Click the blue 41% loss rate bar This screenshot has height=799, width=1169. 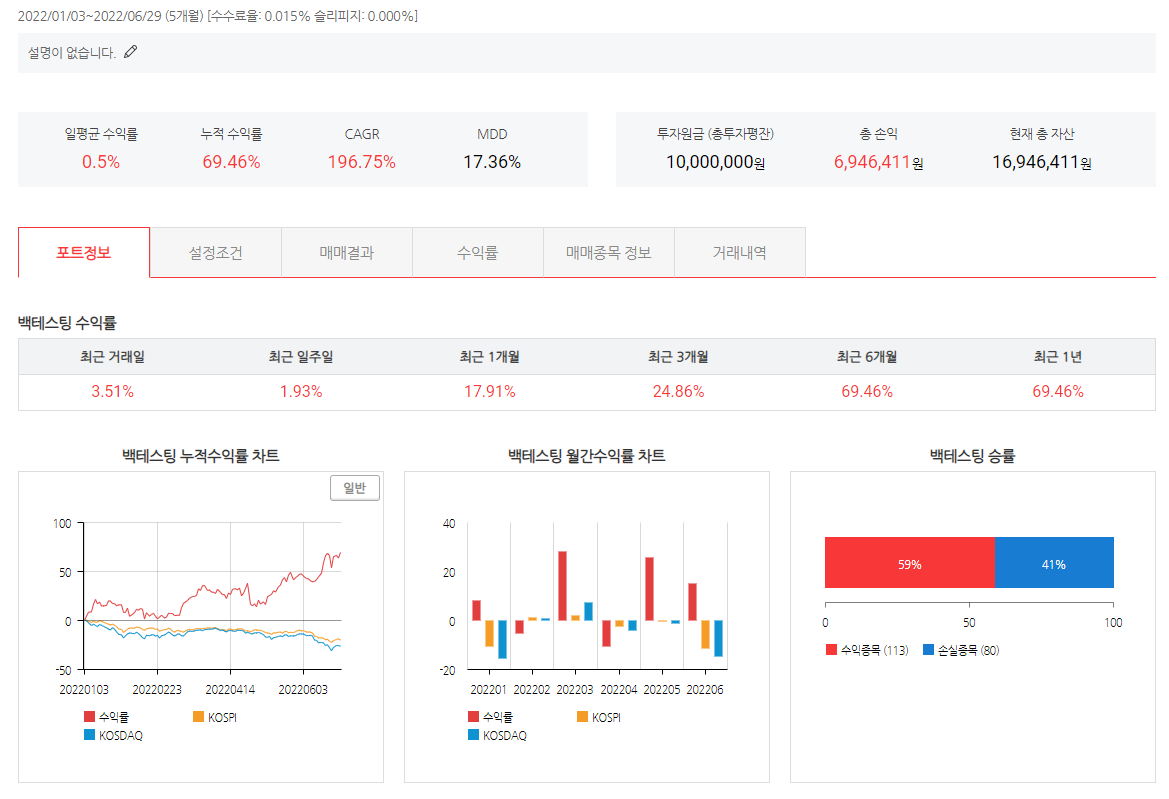tap(1054, 563)
